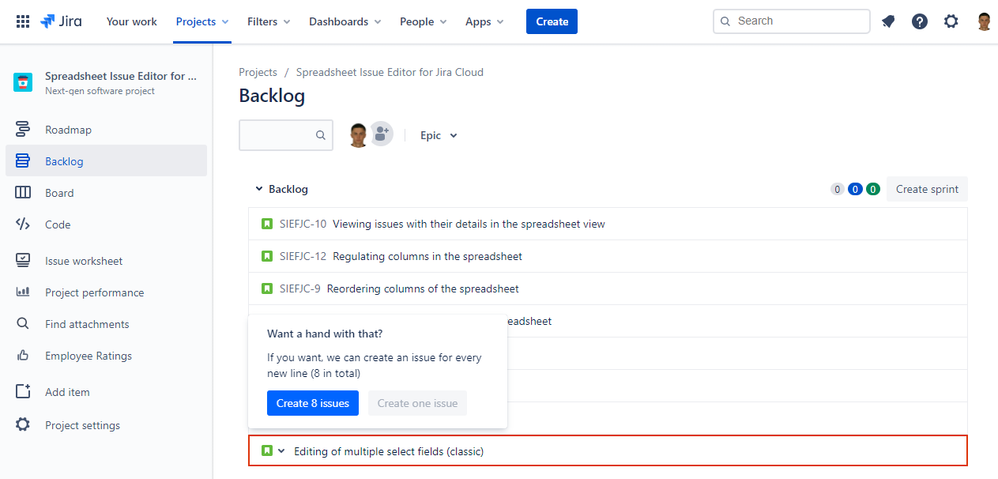Click the Employee Ratings thumbs-up icon
The width and height of the screenshot is (998, 479).
22,356
